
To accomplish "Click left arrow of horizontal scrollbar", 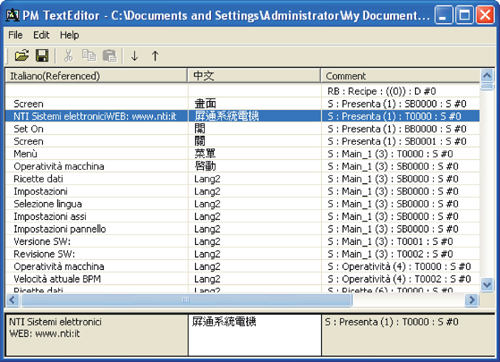I will 12,300.
